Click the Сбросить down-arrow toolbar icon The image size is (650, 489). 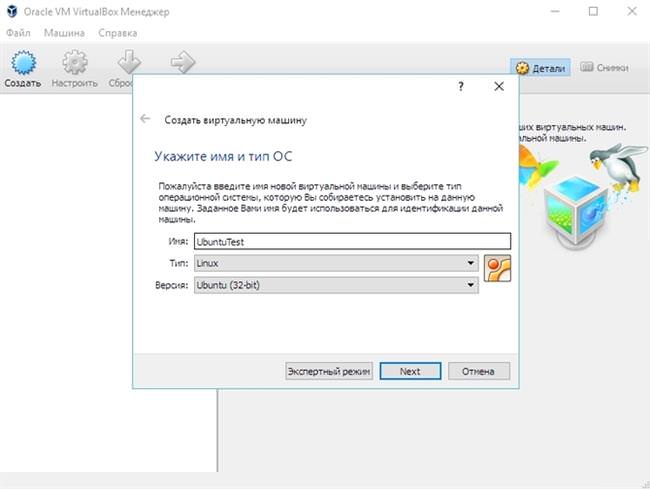pos(129,62)
